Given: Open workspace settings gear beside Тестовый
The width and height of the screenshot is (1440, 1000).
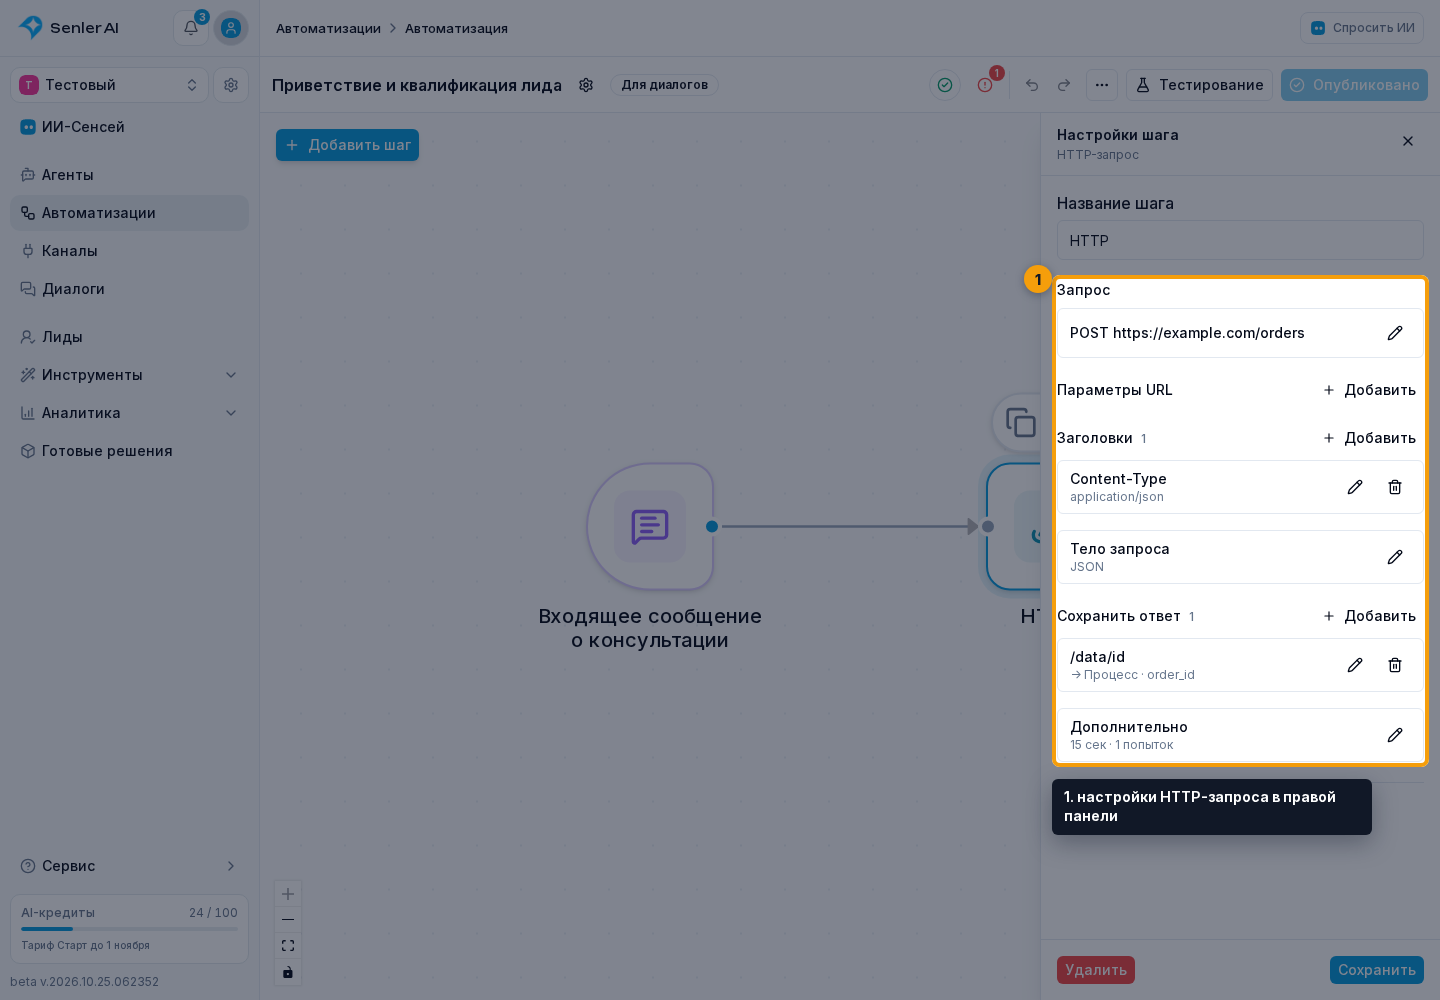Looking at the screenshot, I should point(231,85).
